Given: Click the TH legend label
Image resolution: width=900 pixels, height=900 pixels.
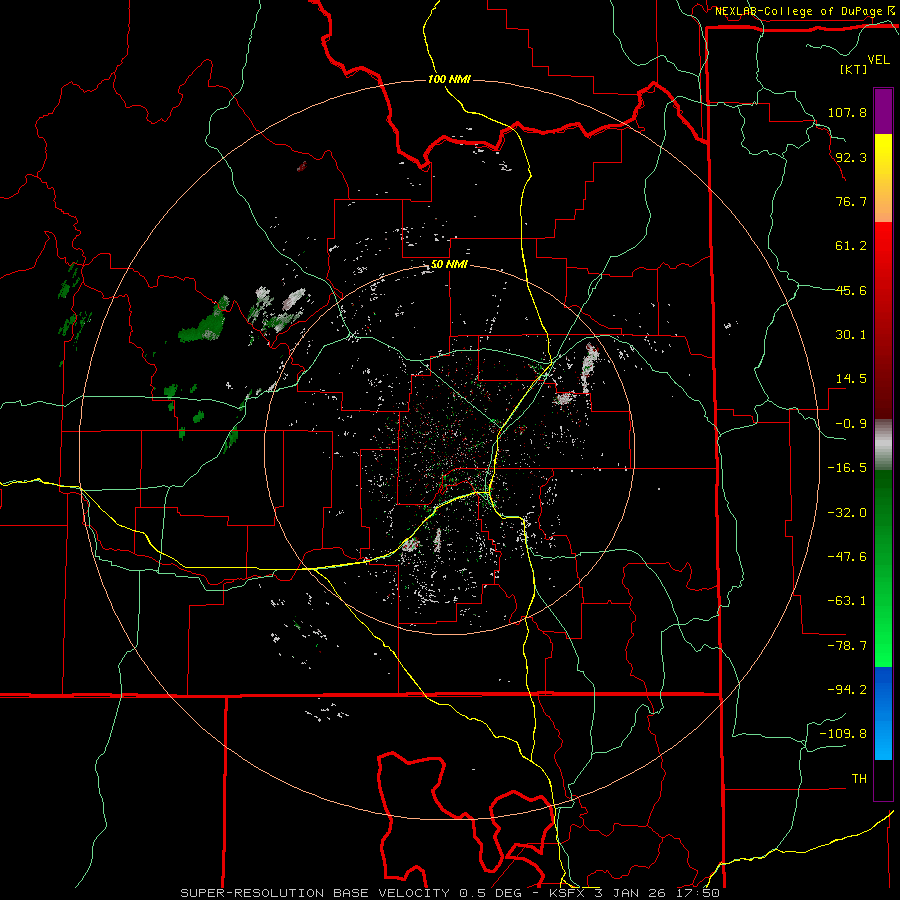Looking at the screenshot, I should [859, 779].
